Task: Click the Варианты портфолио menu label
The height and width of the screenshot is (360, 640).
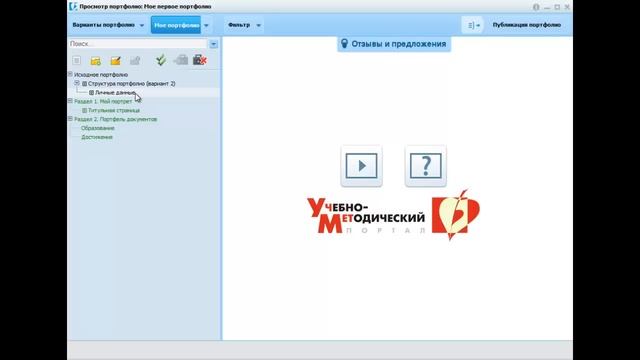Action: click(104, 25)
